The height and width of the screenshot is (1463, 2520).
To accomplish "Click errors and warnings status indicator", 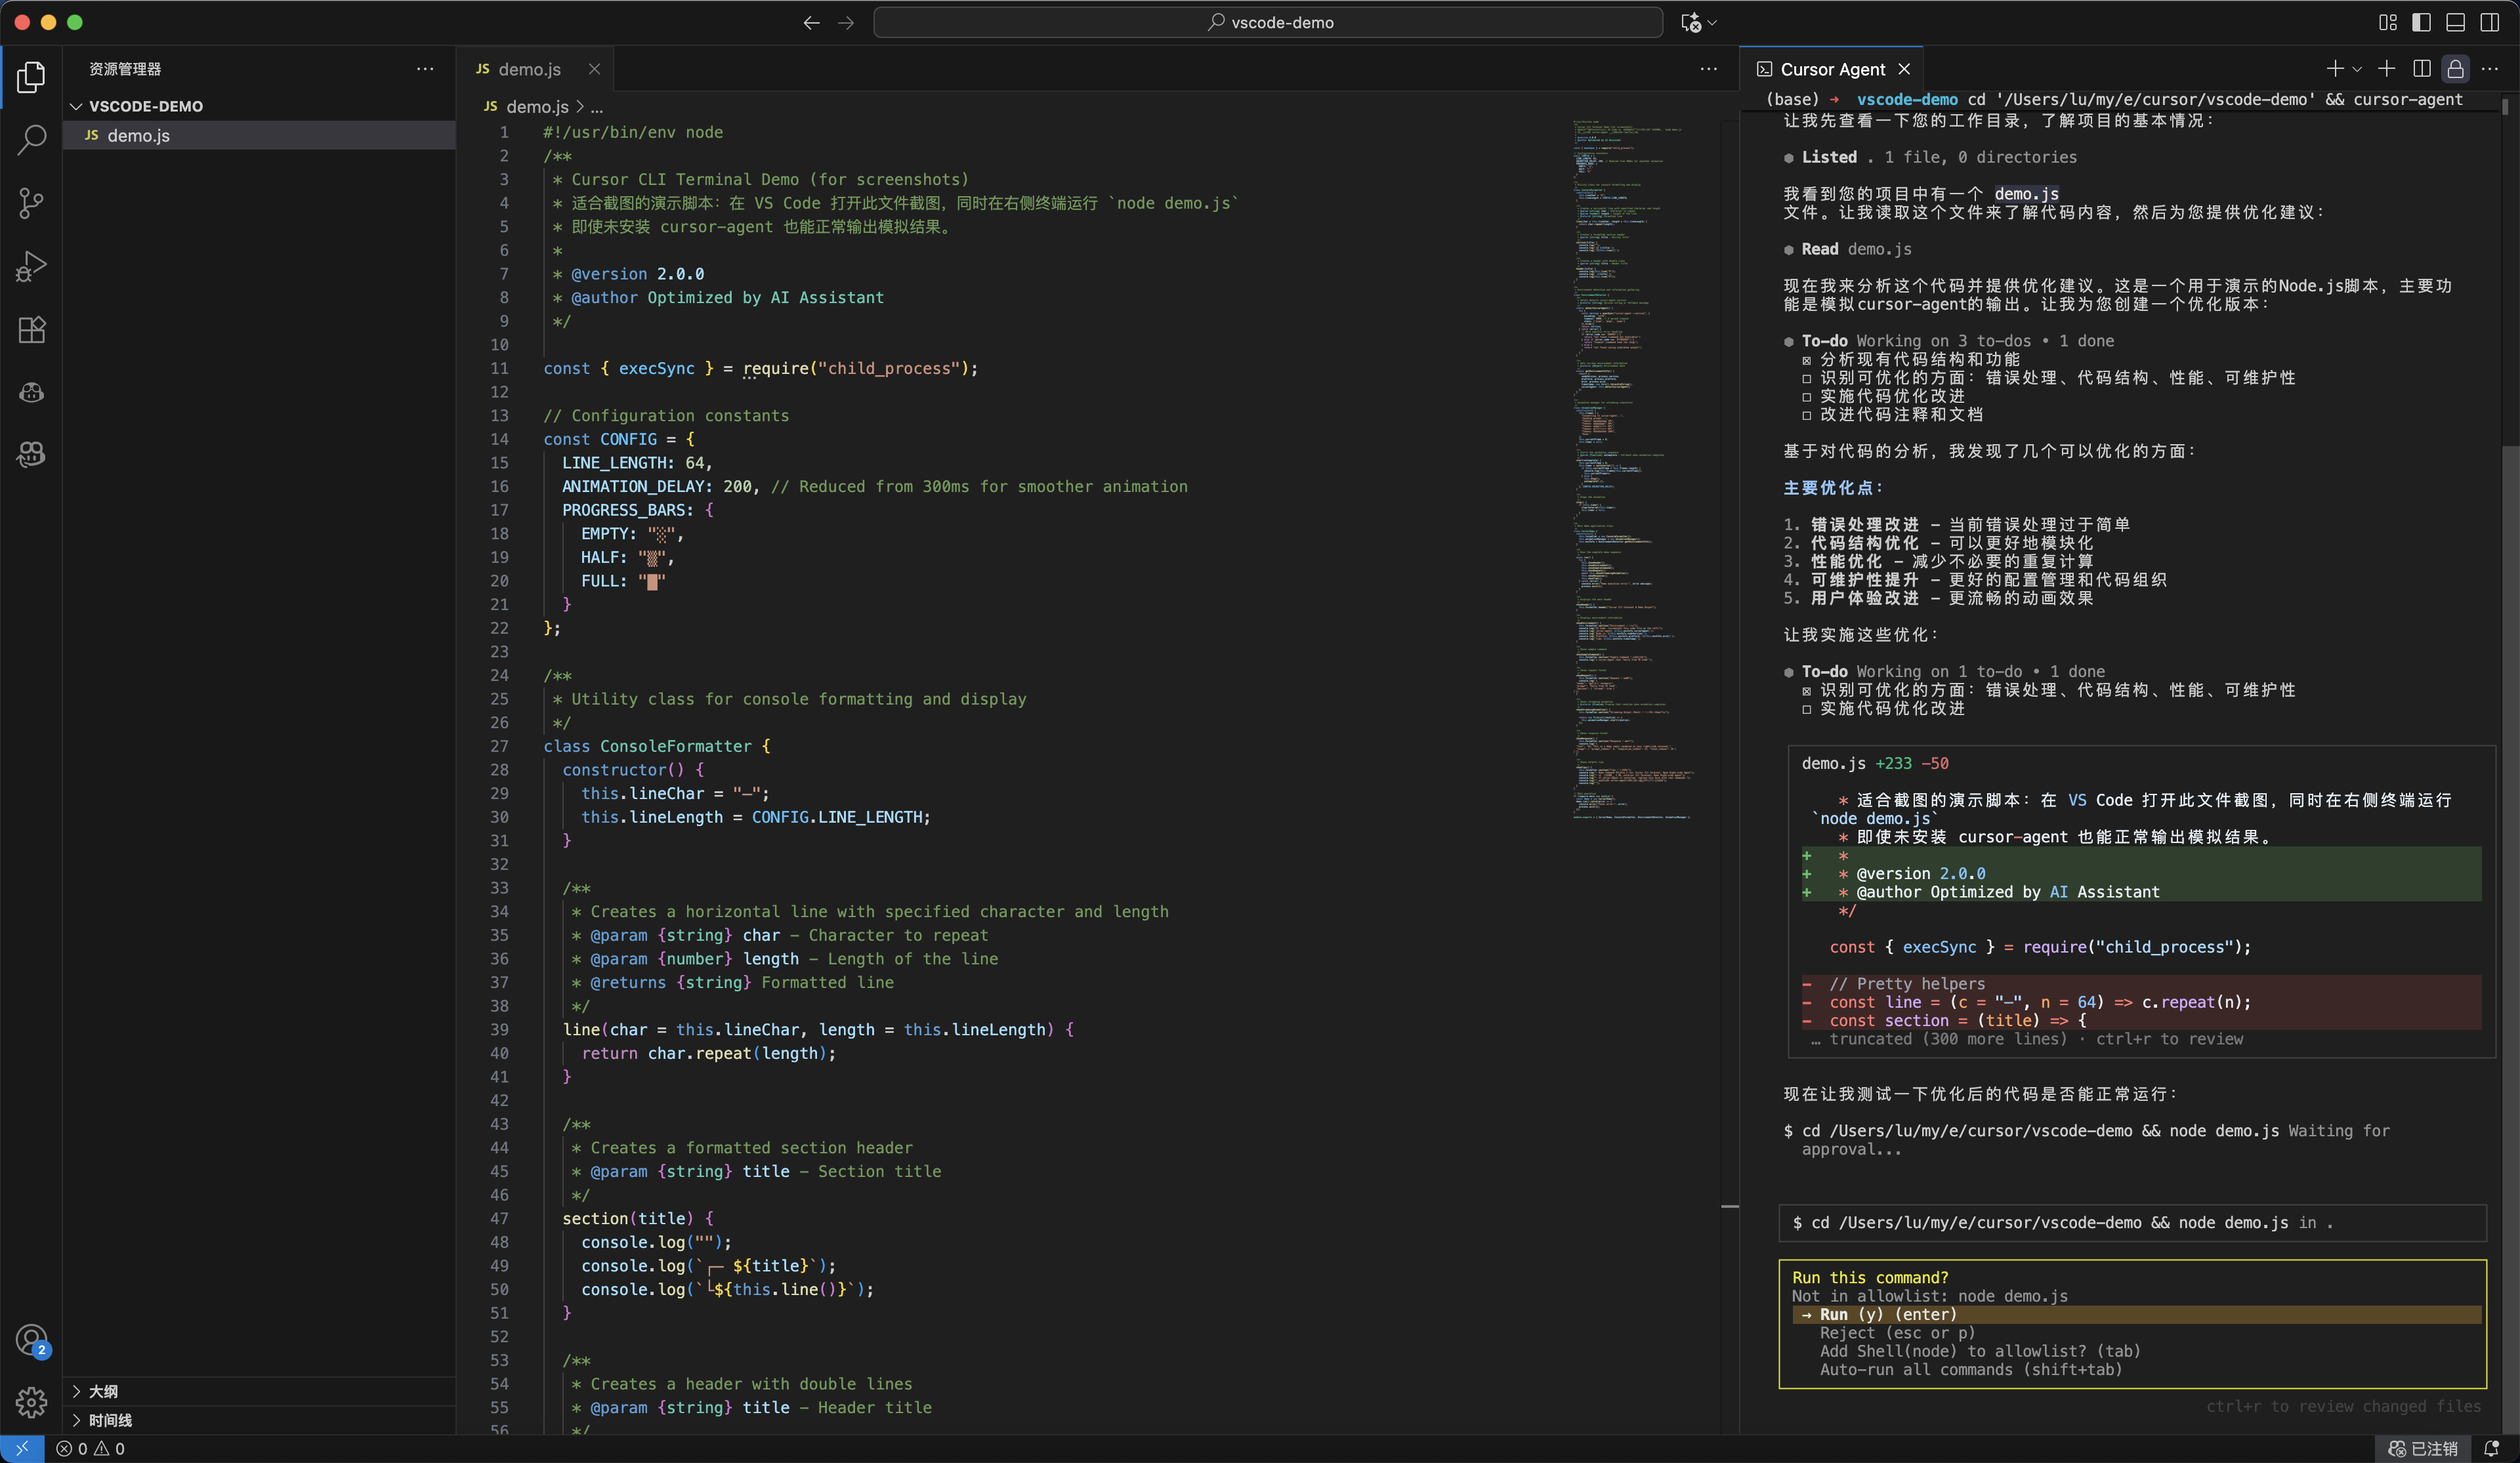I will click(91, 1448).
